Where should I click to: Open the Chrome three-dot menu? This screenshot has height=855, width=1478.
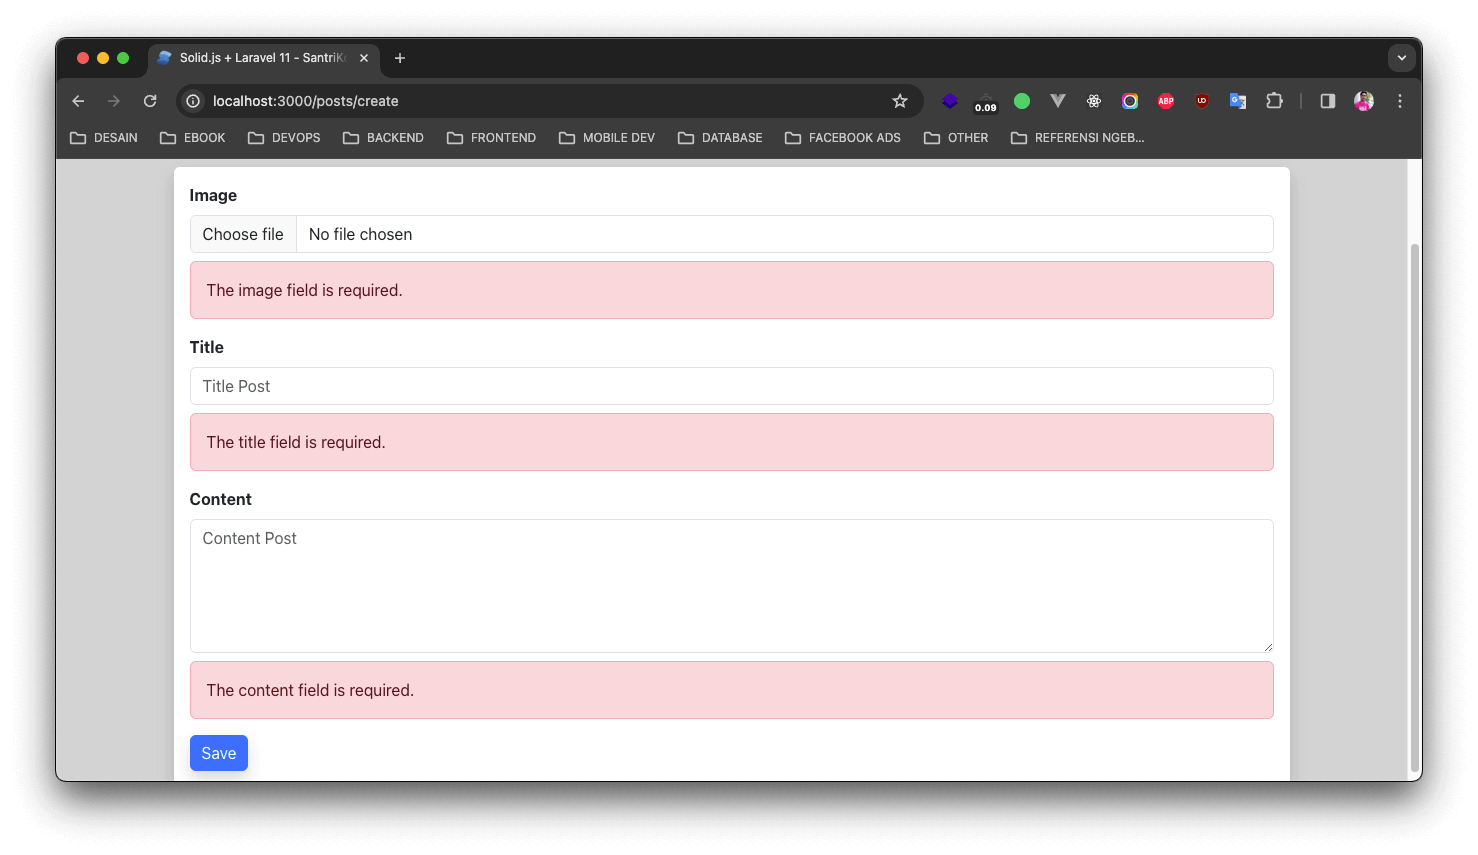pyautogui.click(x=1400, y=101)
